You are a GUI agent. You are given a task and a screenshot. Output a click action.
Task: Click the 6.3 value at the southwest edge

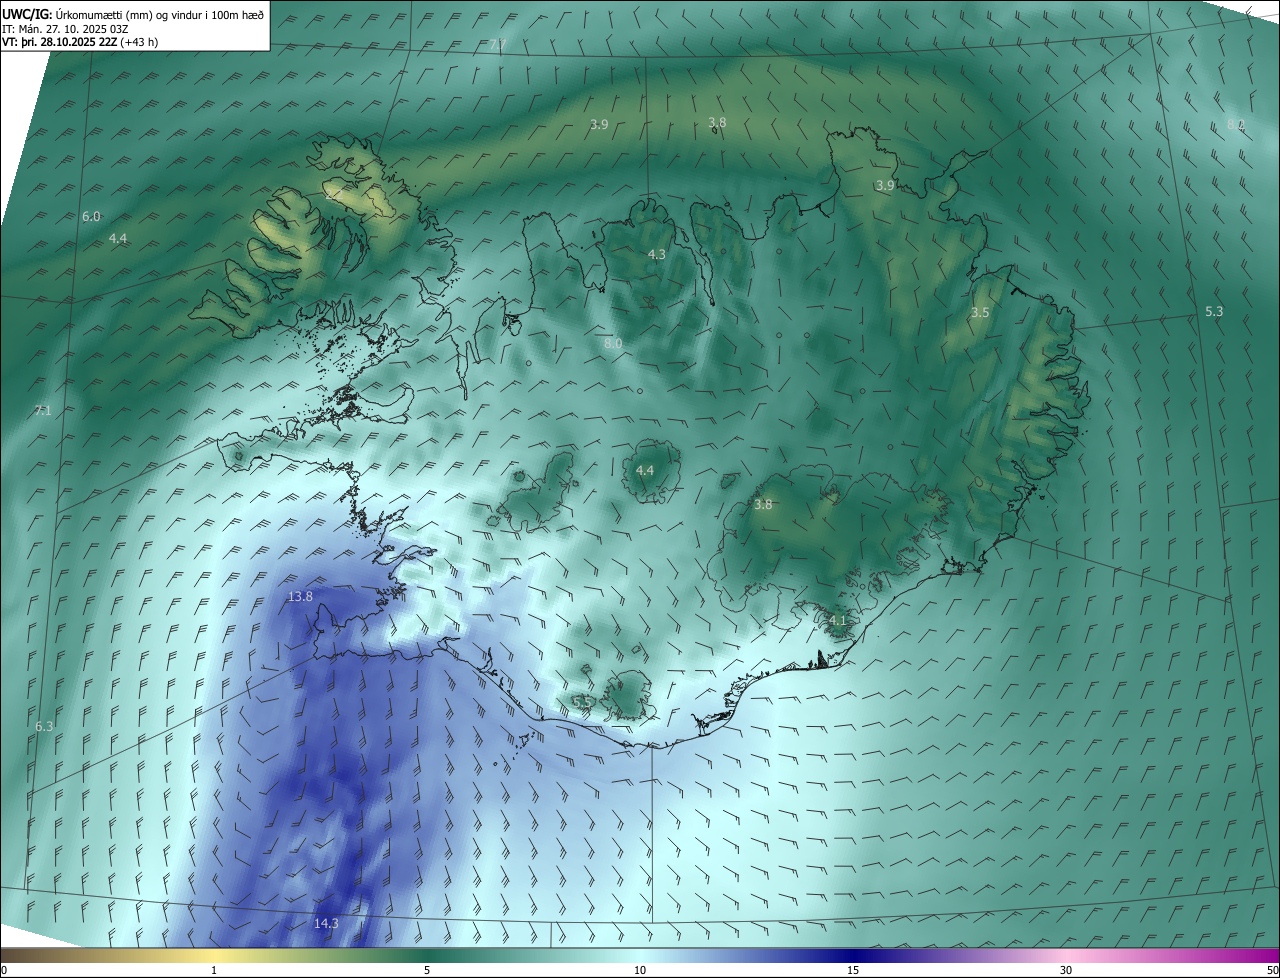(x=44, y=726)
